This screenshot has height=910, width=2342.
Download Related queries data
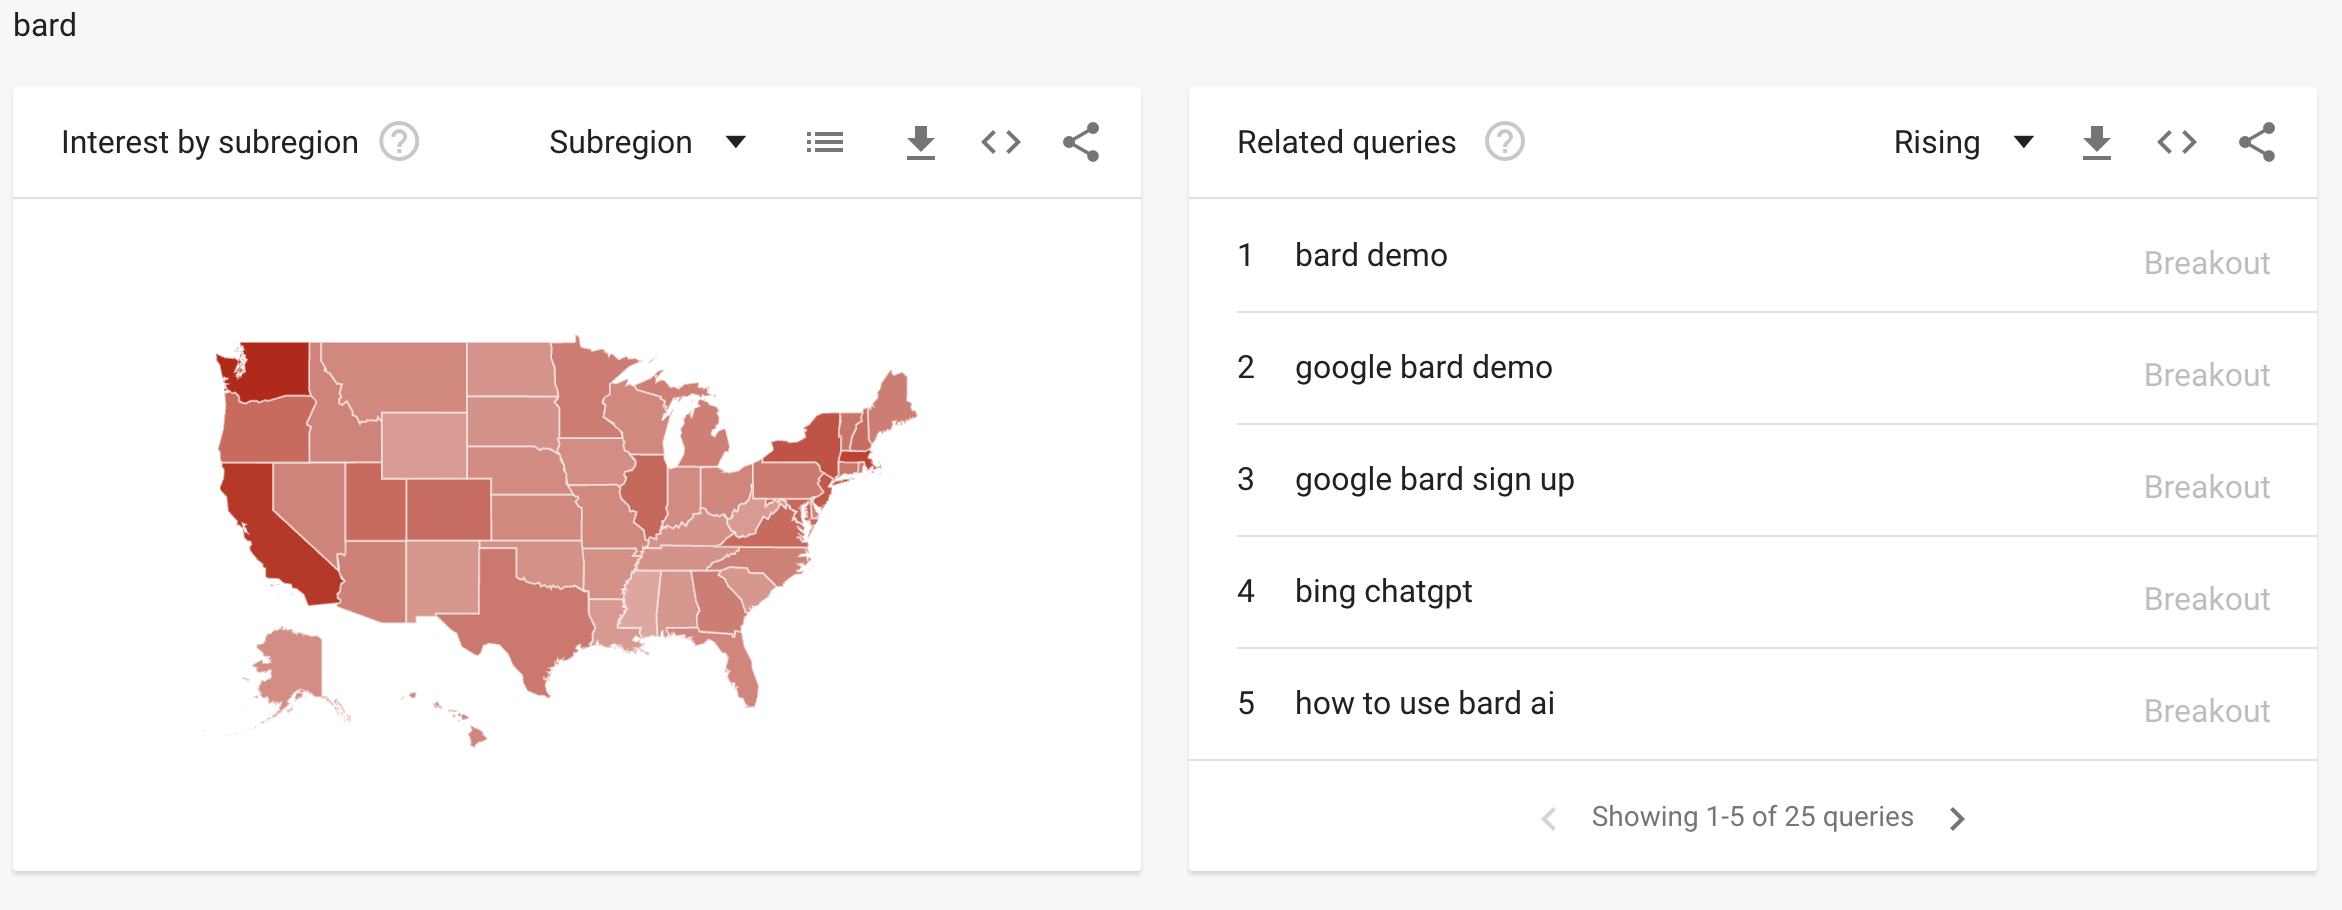2097,143
